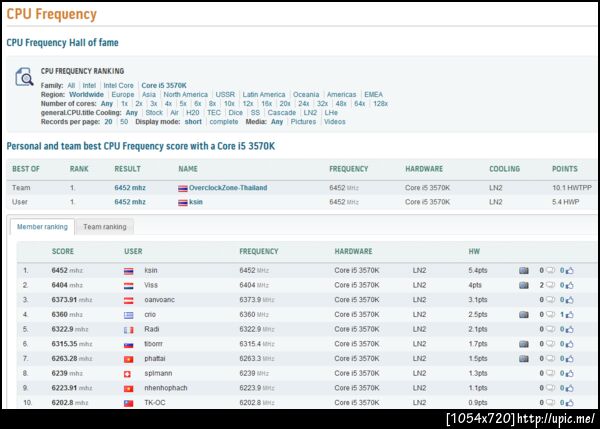Filter media by Pictures
Image resolution: width=600 pixels, height=429 pixels.
303,122
